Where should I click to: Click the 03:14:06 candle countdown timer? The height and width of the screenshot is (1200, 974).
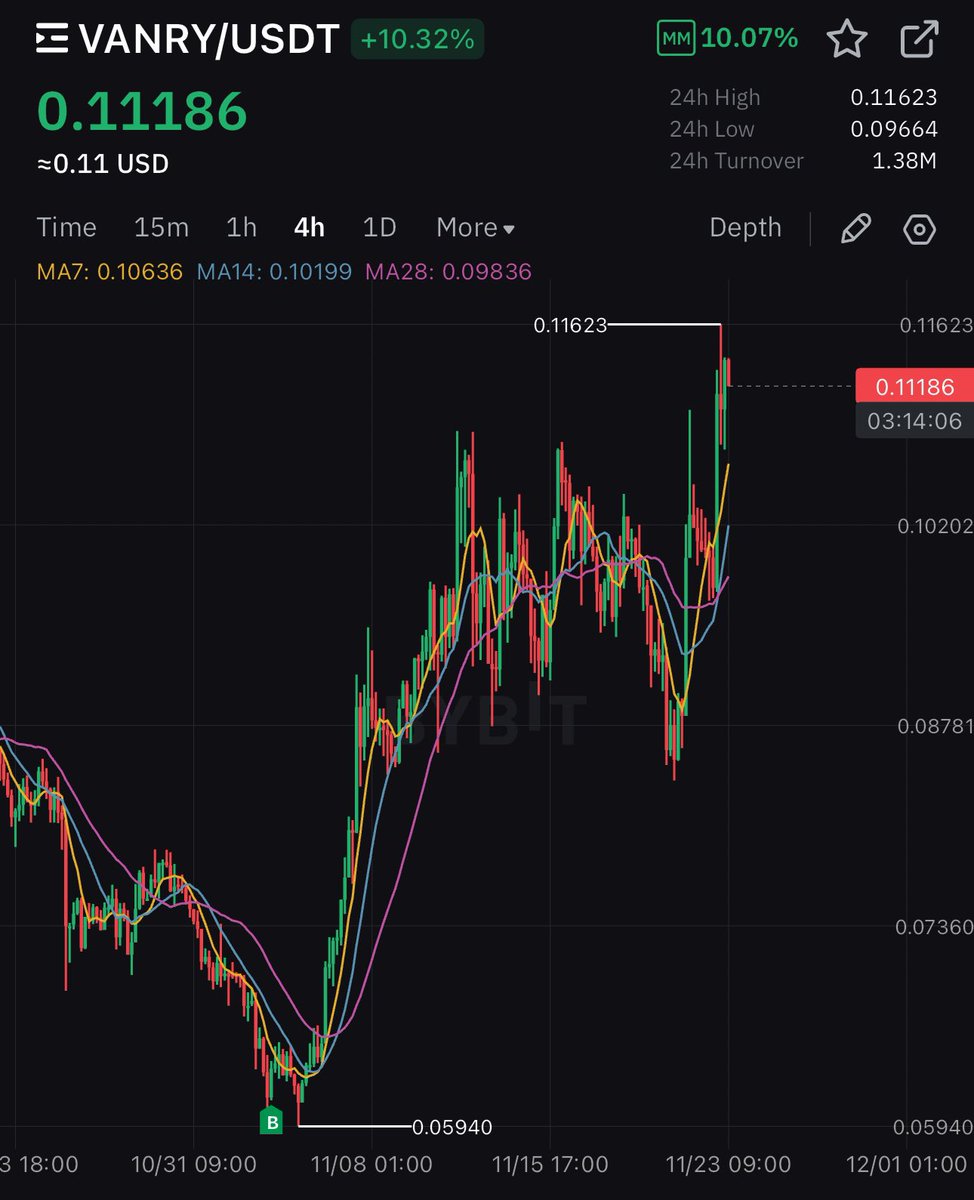[x=914, y=421]
